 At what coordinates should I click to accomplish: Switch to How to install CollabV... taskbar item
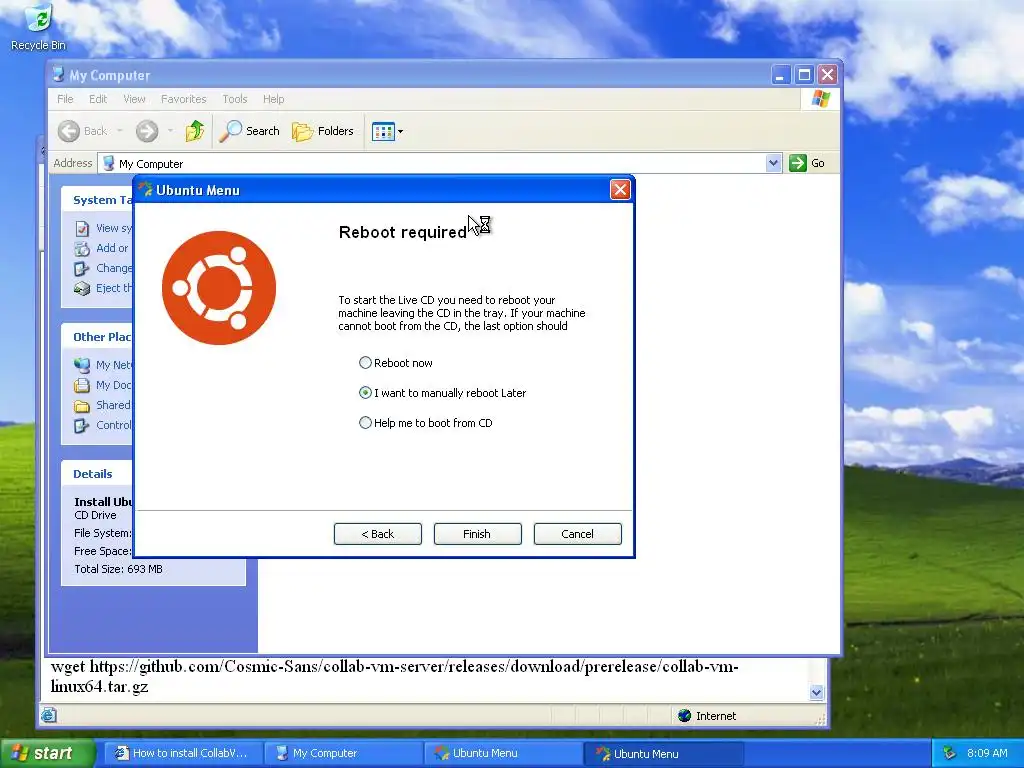coord(183,753)
